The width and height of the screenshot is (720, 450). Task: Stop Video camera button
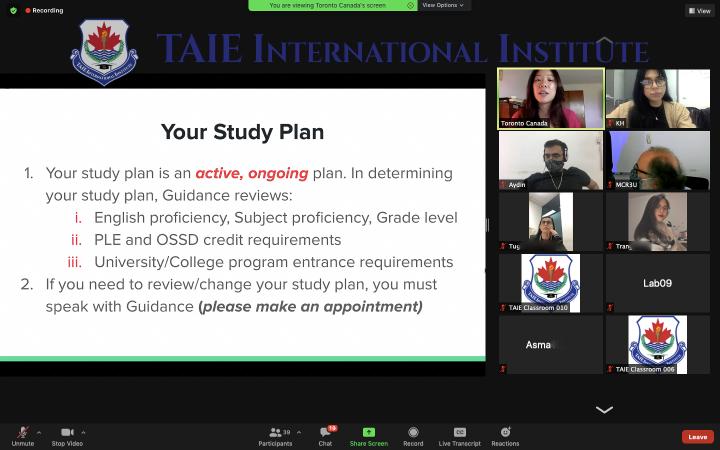point(67,436)
